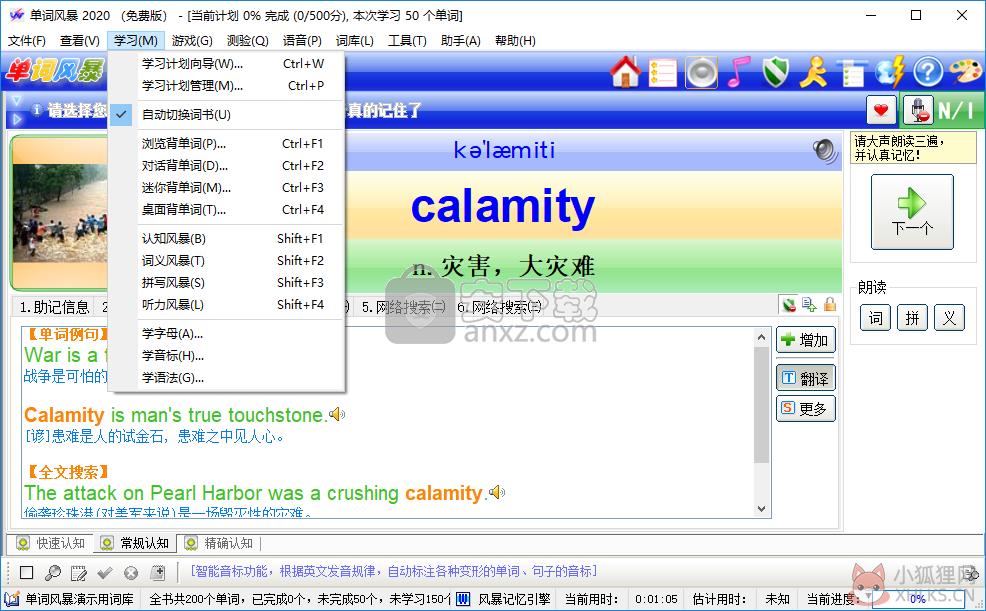This screenshot has height=611, width=986.
Task: Click the 更多 more button
Action: click(x=806, y=409)
